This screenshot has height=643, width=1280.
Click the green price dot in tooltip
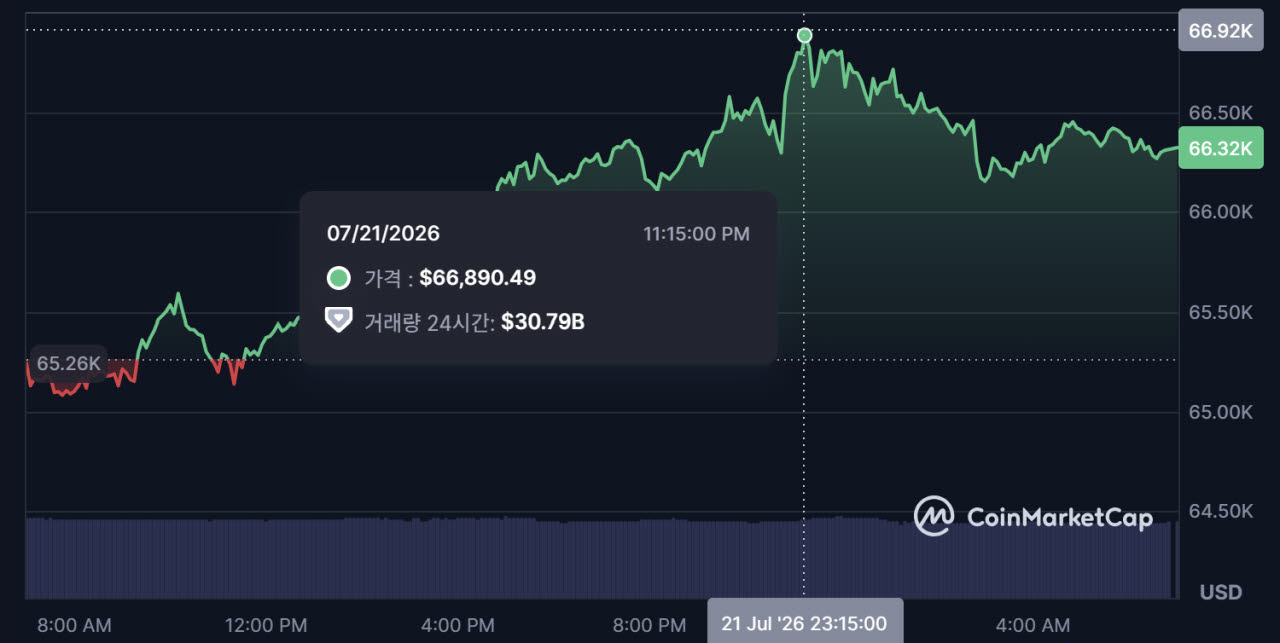(339, 278)
